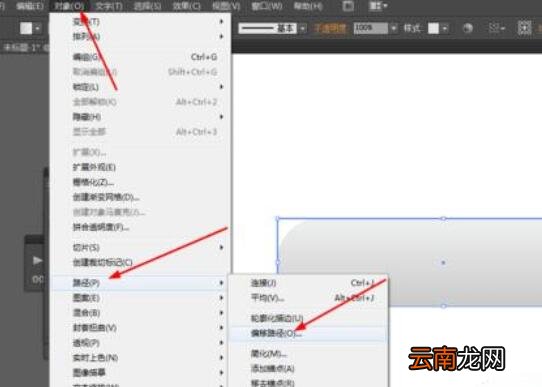Expand the 锁定(L) submenu
542x387 pixels.
coord(140,87)
